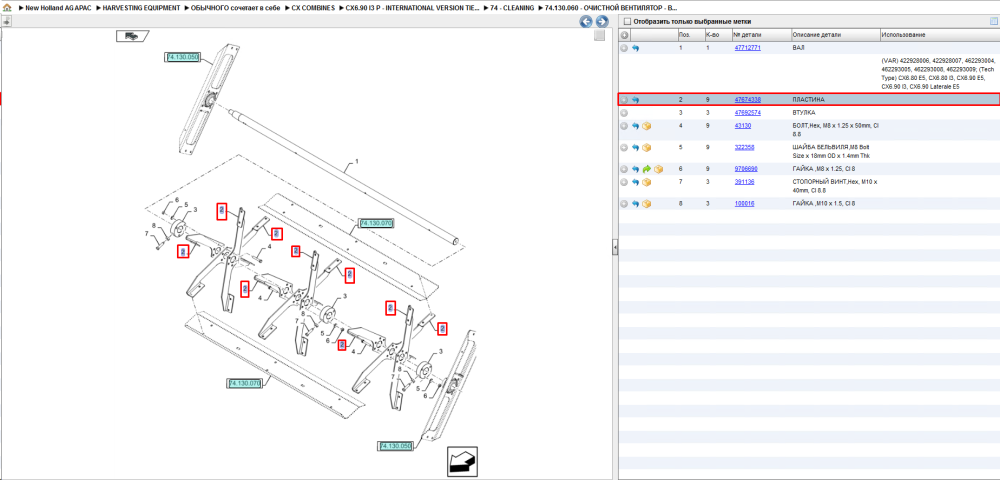Open part number link 47692574
Image resolution: width=1000 pixels, height=480 pixels.
pyautogui.click(x=747, y=113)
